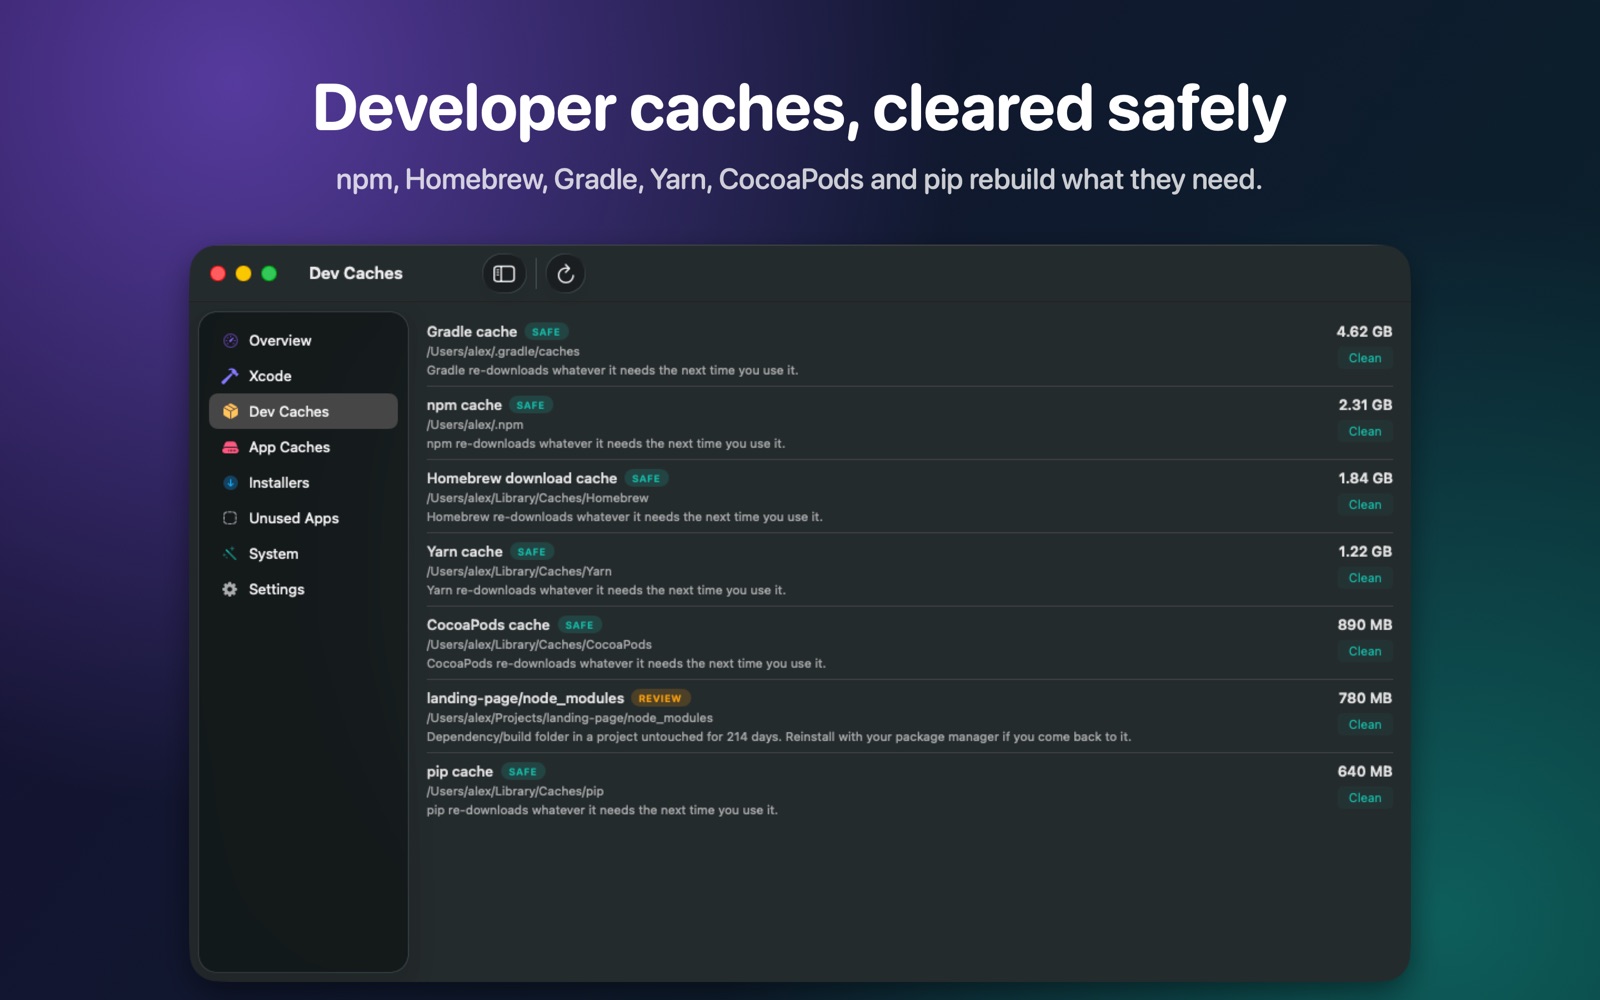Image resolution: width=1600 pixels, height=1000 pixels.
Task: Click the System tools icon in sidebar
Action: click(x=230, y=554)
